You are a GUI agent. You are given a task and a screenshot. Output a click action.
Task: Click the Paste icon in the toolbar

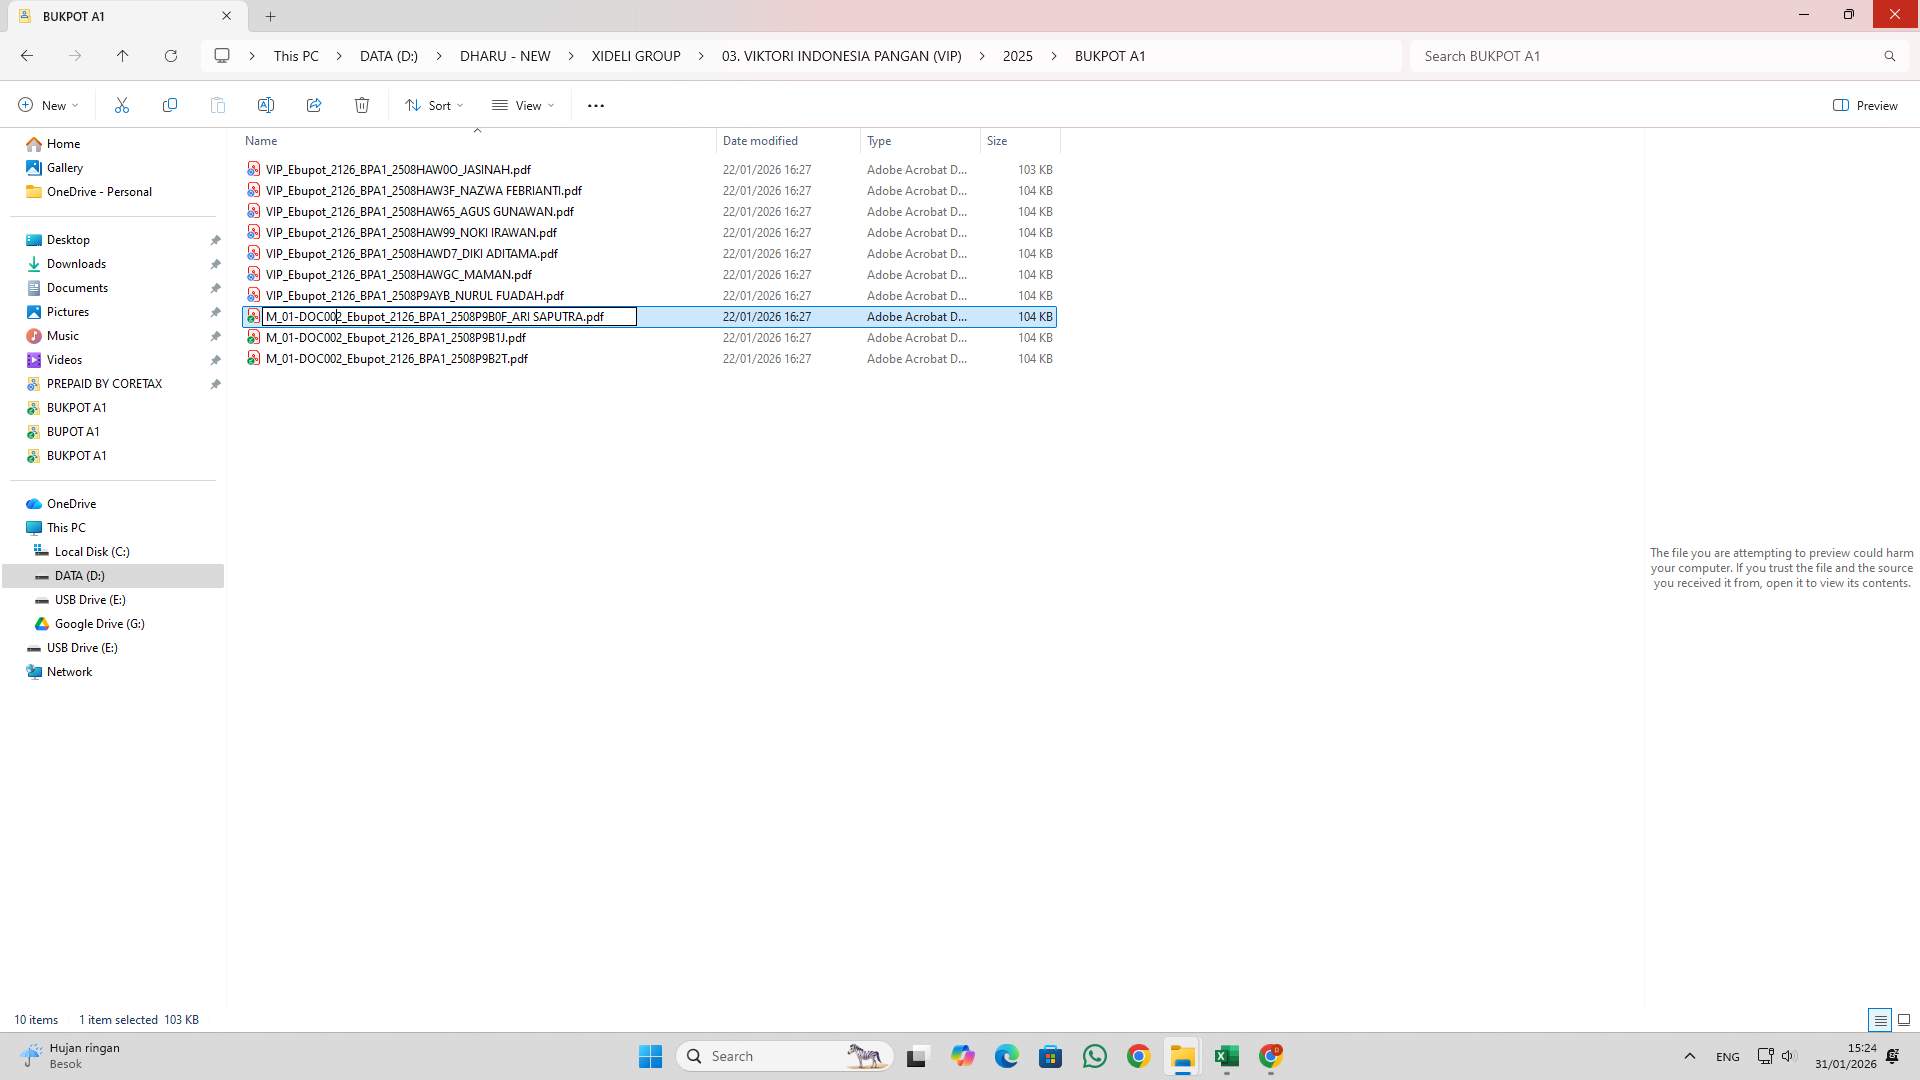(218, 105)
